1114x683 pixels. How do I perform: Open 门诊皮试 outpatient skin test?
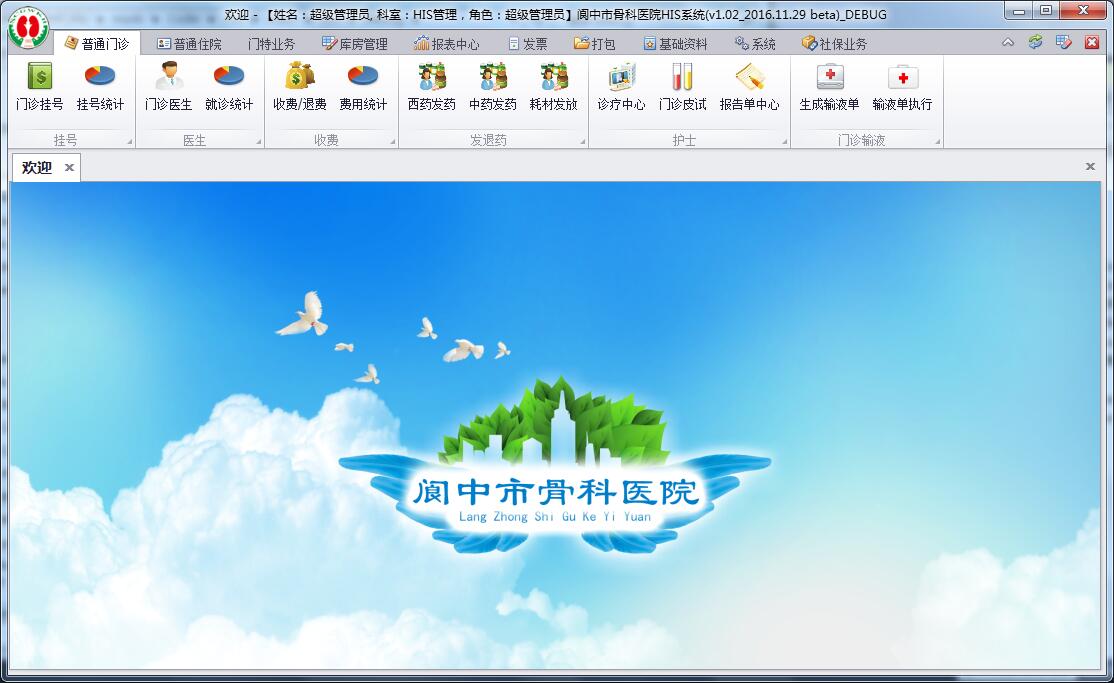683,87
